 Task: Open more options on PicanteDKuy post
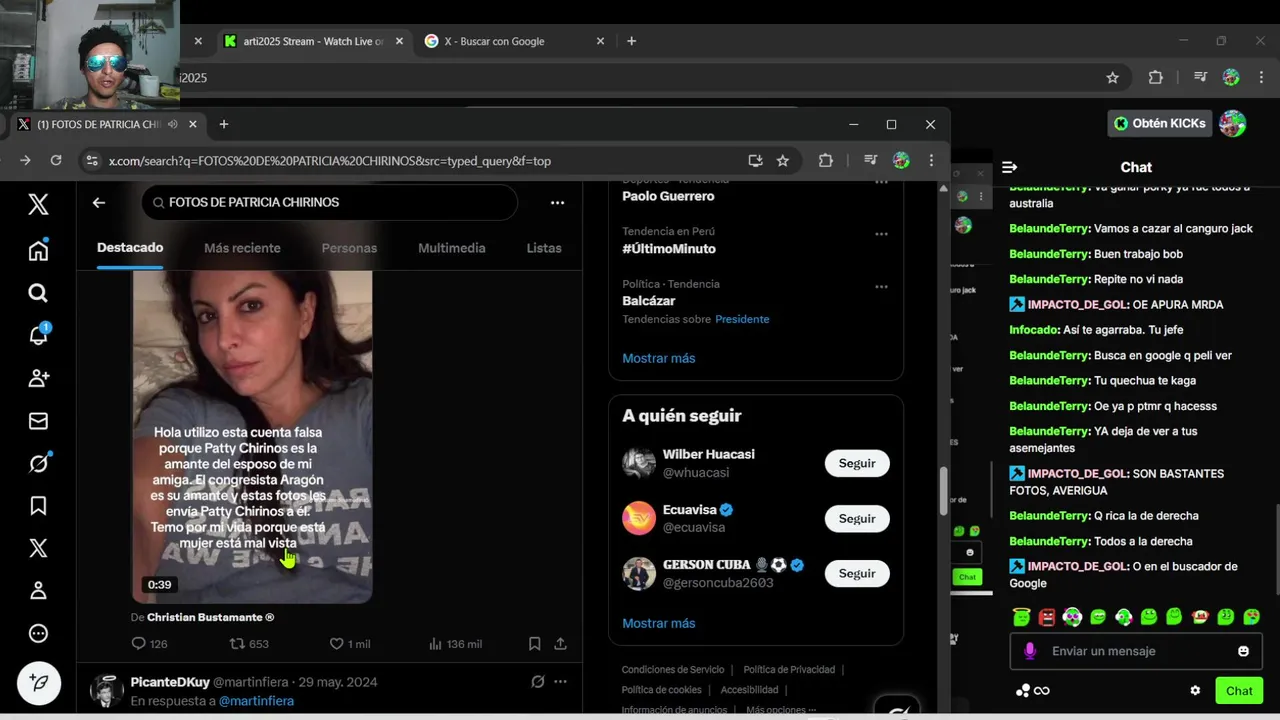[x=560, y=682]
